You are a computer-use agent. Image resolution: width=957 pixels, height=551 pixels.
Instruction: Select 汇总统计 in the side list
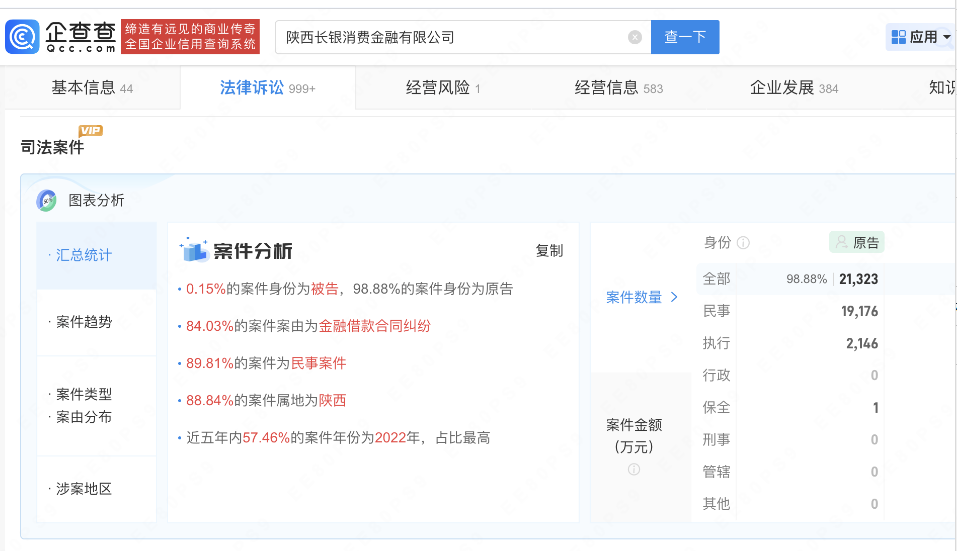tap(96, 255)
